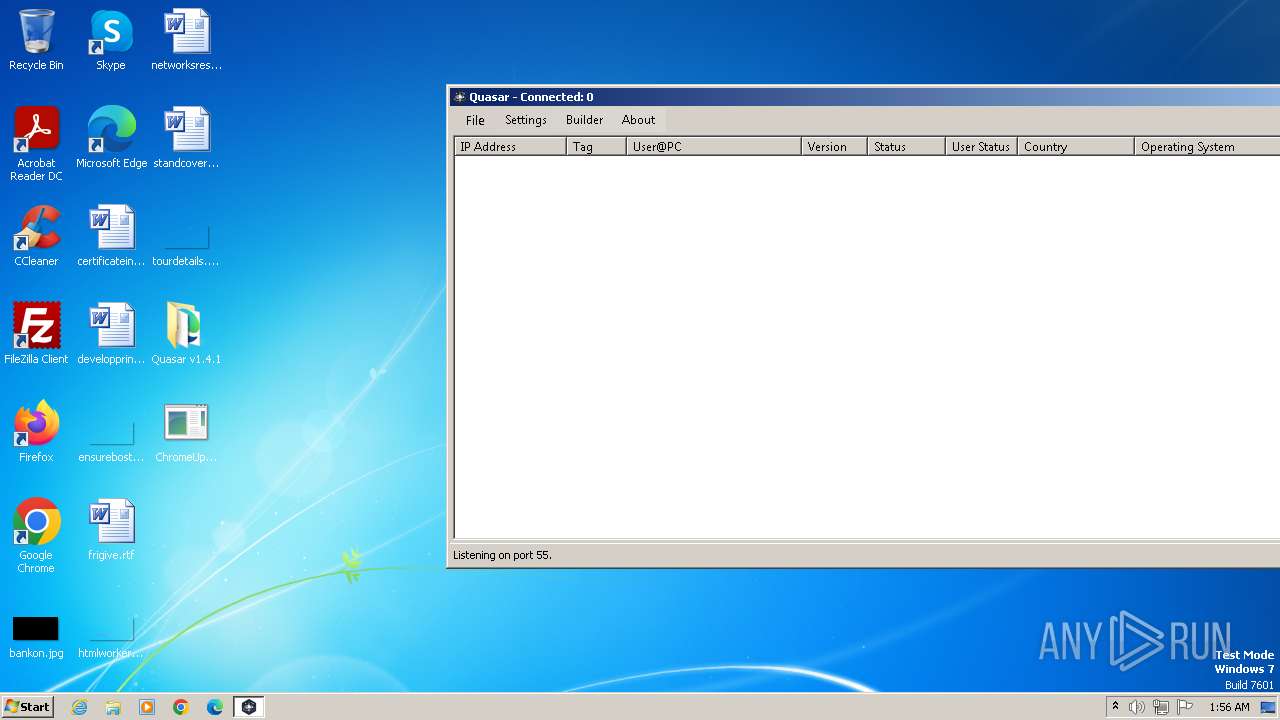Click the 'Listening on port 55.' status text
The height and width of the screenshot is (720, 1280).
click(502, 555)
